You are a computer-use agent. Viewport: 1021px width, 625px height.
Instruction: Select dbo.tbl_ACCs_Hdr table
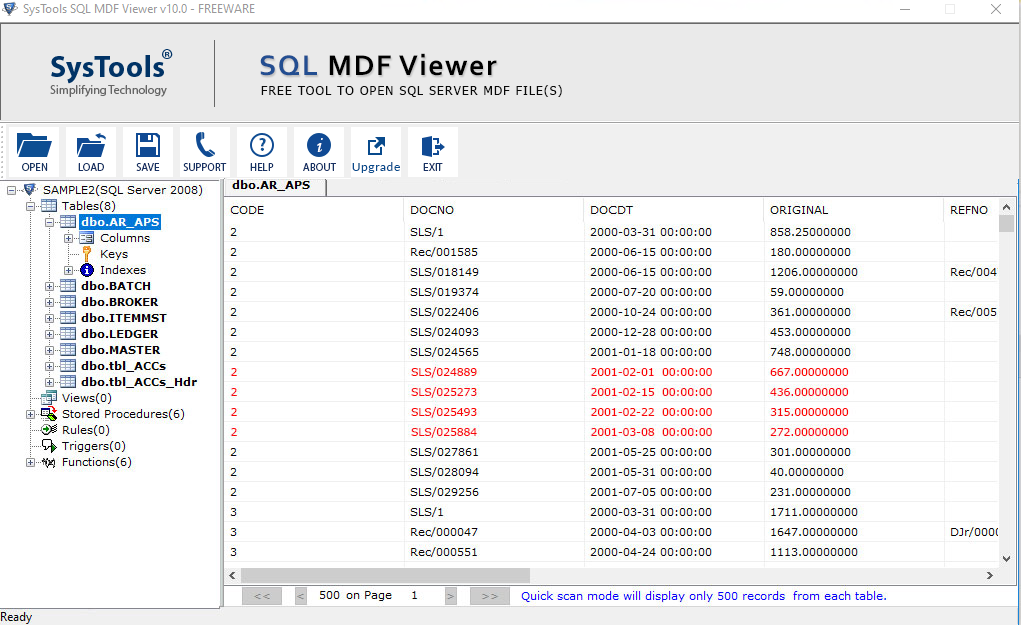click(x=139, y=382)
